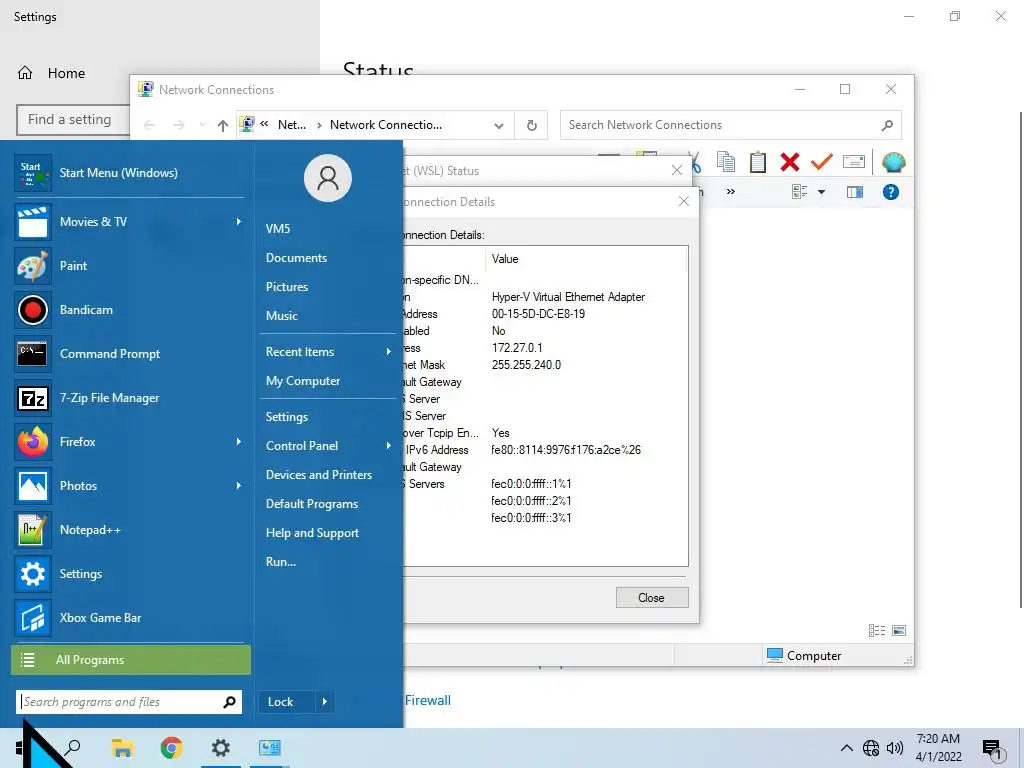The image size is (1024, 768).
Task: Click Run... in Start menu
Action: [281, 562]
